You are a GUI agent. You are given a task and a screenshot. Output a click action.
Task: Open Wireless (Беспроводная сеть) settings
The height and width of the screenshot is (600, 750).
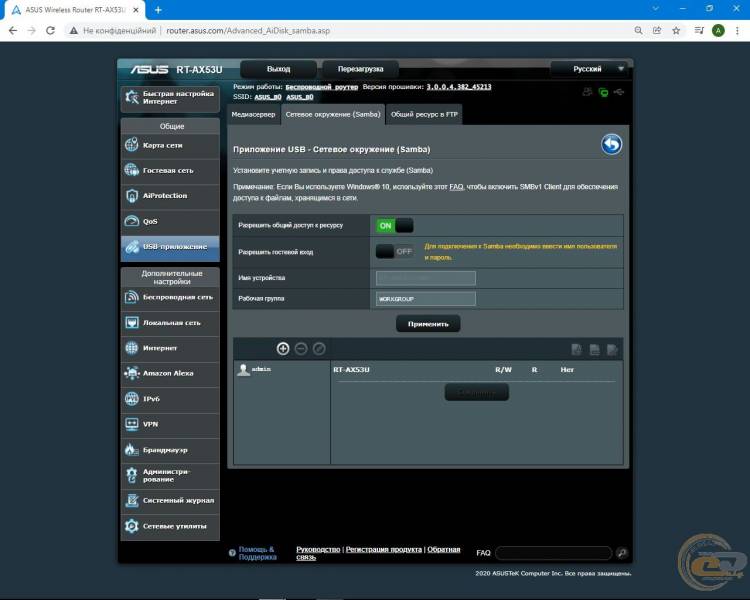coord(170,297)
